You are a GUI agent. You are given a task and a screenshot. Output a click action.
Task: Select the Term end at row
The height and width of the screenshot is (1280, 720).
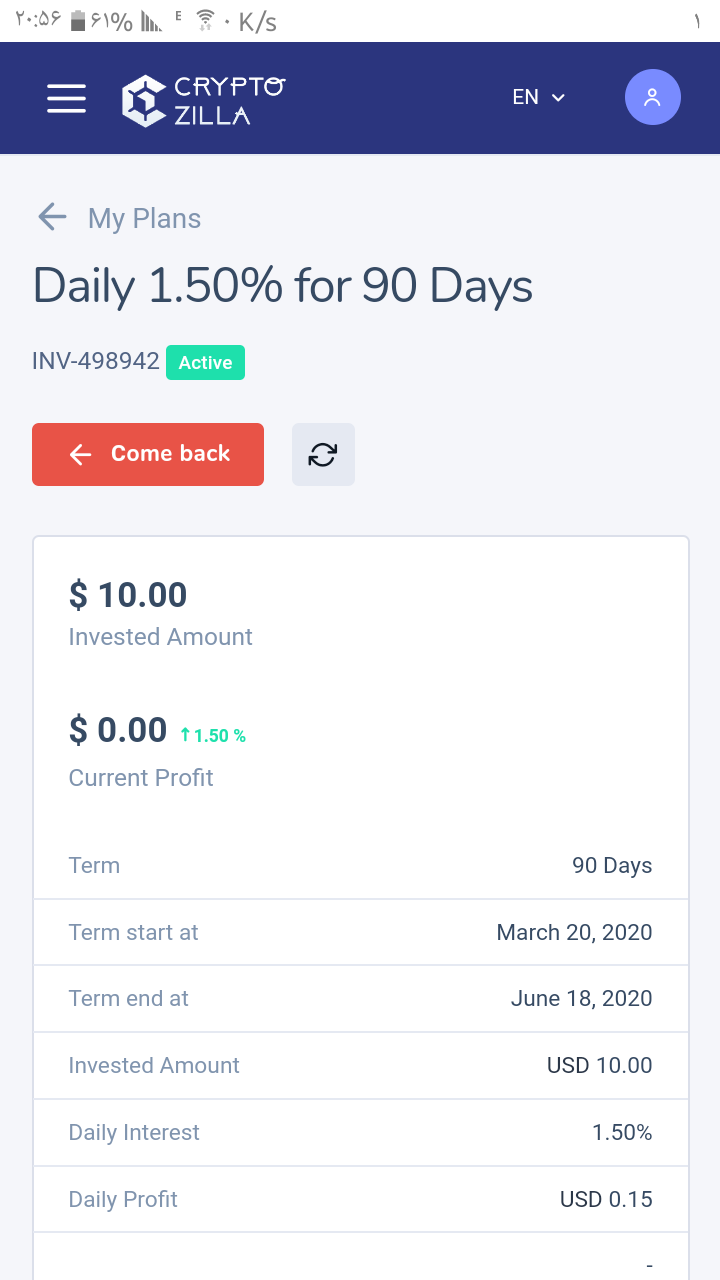(x=360, y=998)
